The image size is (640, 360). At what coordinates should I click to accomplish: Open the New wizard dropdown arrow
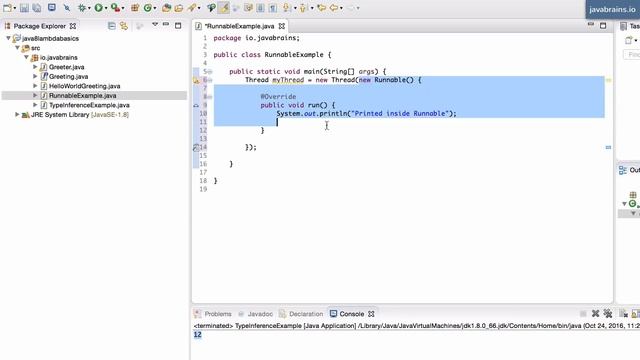(x=14, y=8)
